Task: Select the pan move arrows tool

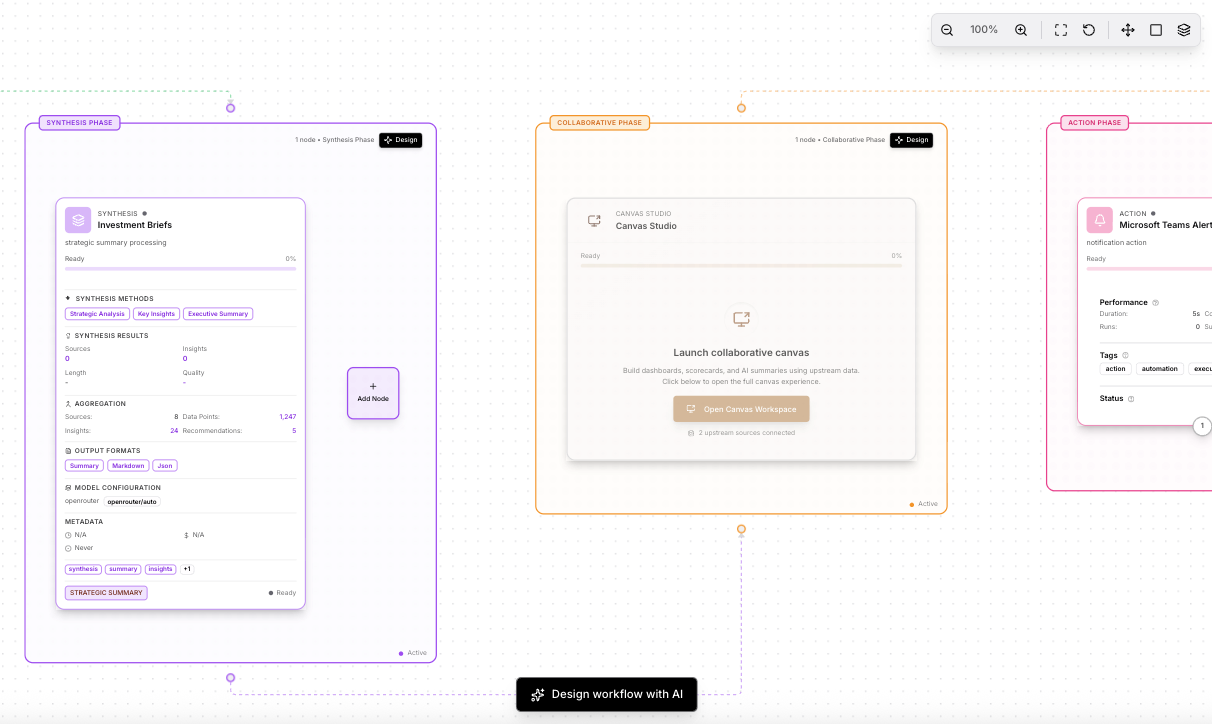Action: pyautogui.click(x=1128, y=30)
